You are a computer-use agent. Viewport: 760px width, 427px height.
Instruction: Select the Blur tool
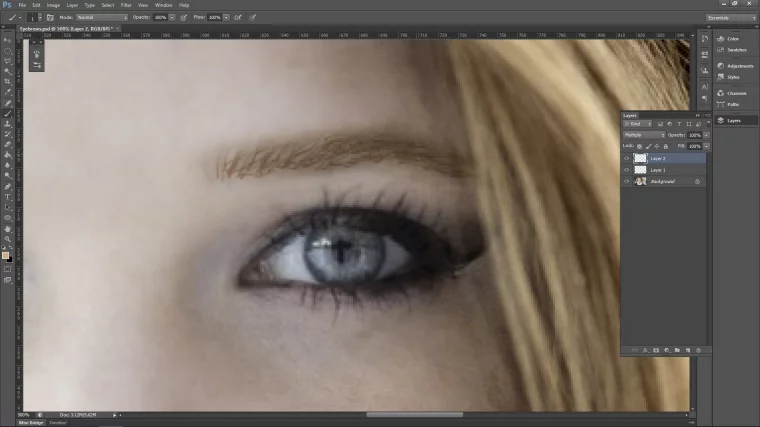point(7,165)
